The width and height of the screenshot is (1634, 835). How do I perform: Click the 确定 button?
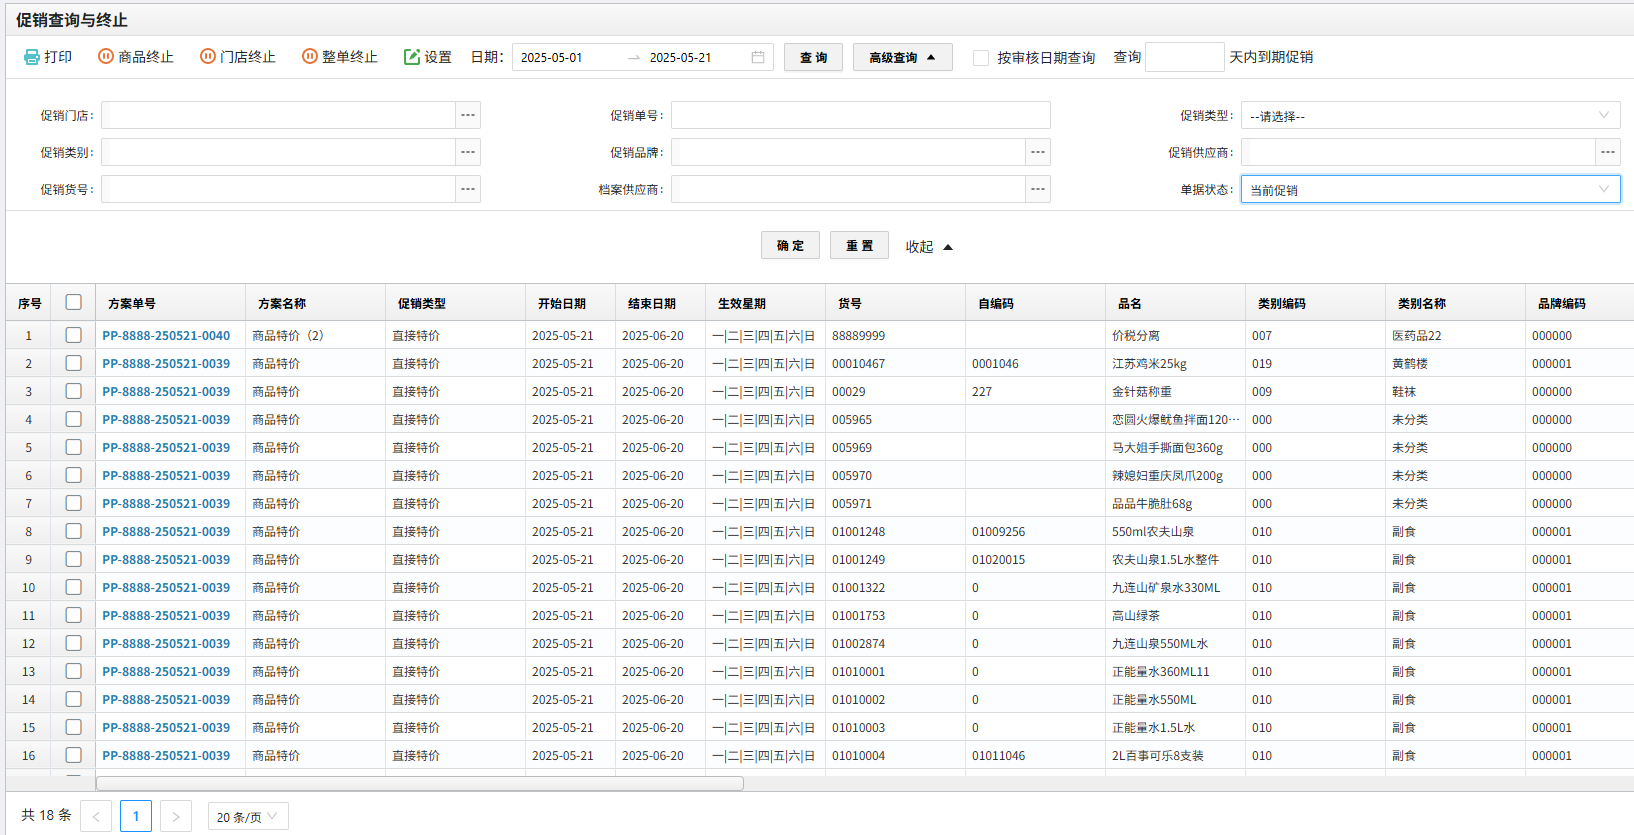click(790, 245)
